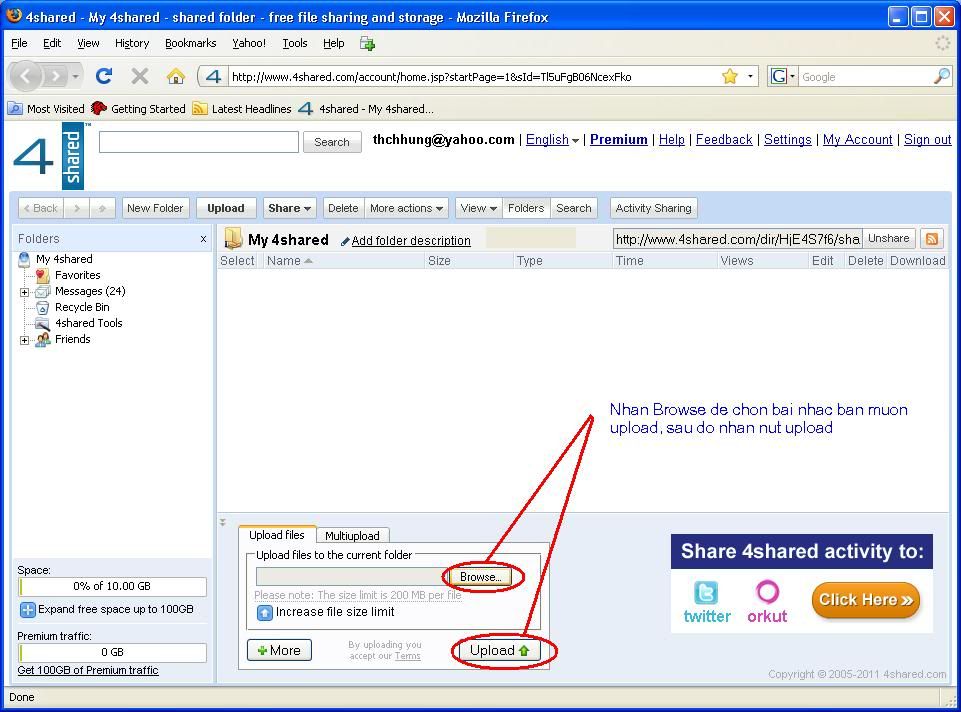The image size is (961, 712).
Task: Click the Expand free space plus icon
Action: pos(28,610)
